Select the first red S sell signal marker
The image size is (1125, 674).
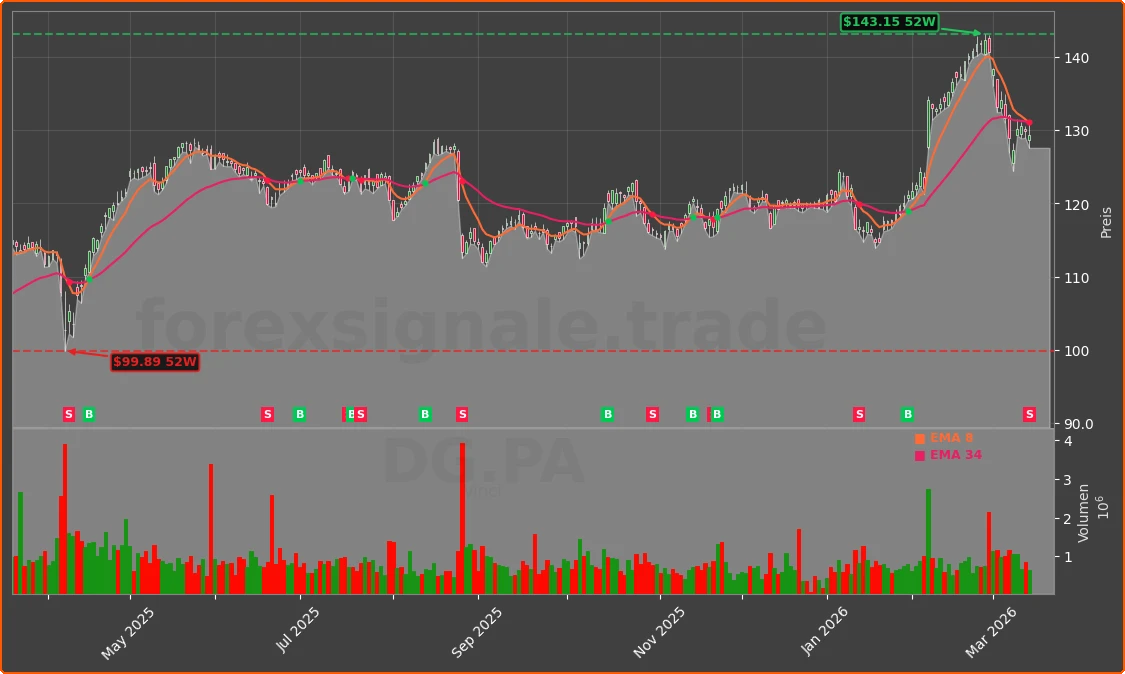click(x=68, y=413)
